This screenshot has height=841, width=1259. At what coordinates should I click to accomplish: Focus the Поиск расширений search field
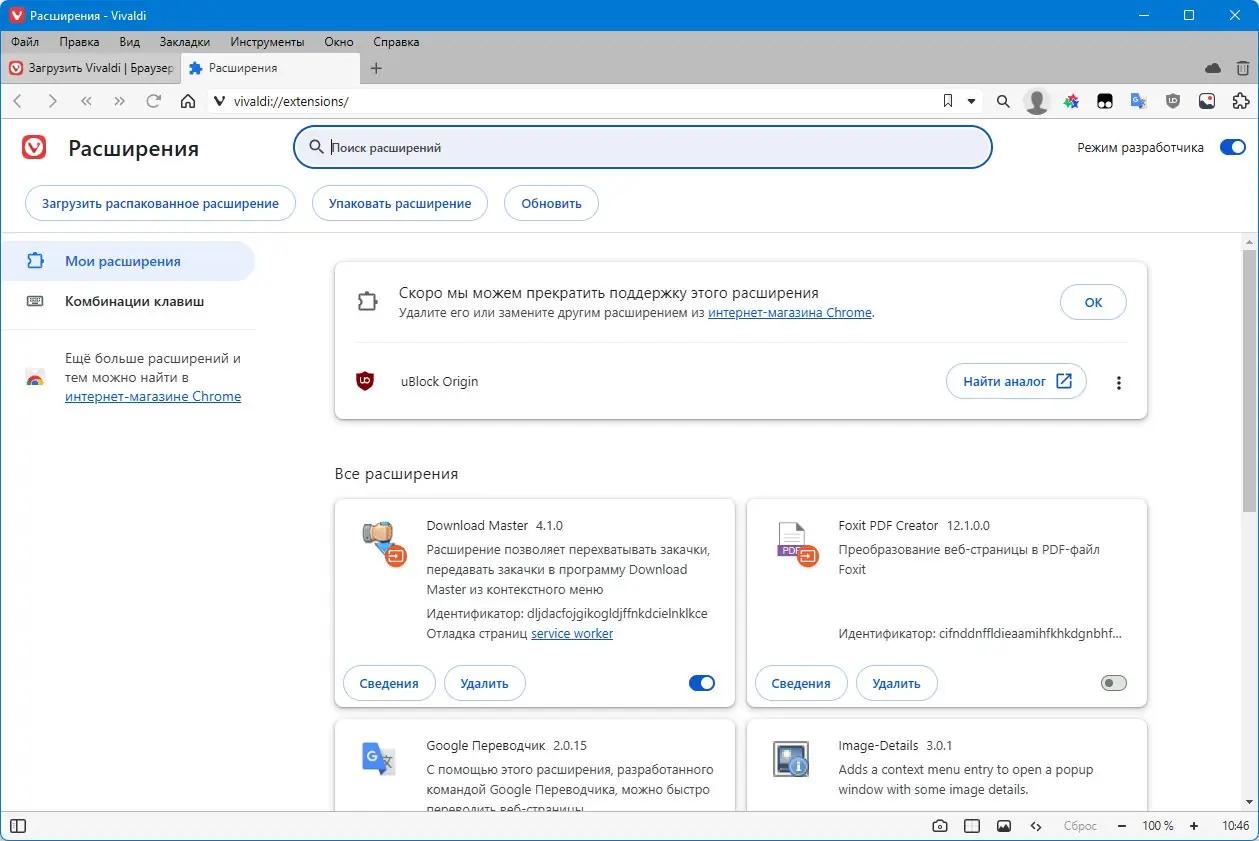pyautogui.click(x=642, y=147)
